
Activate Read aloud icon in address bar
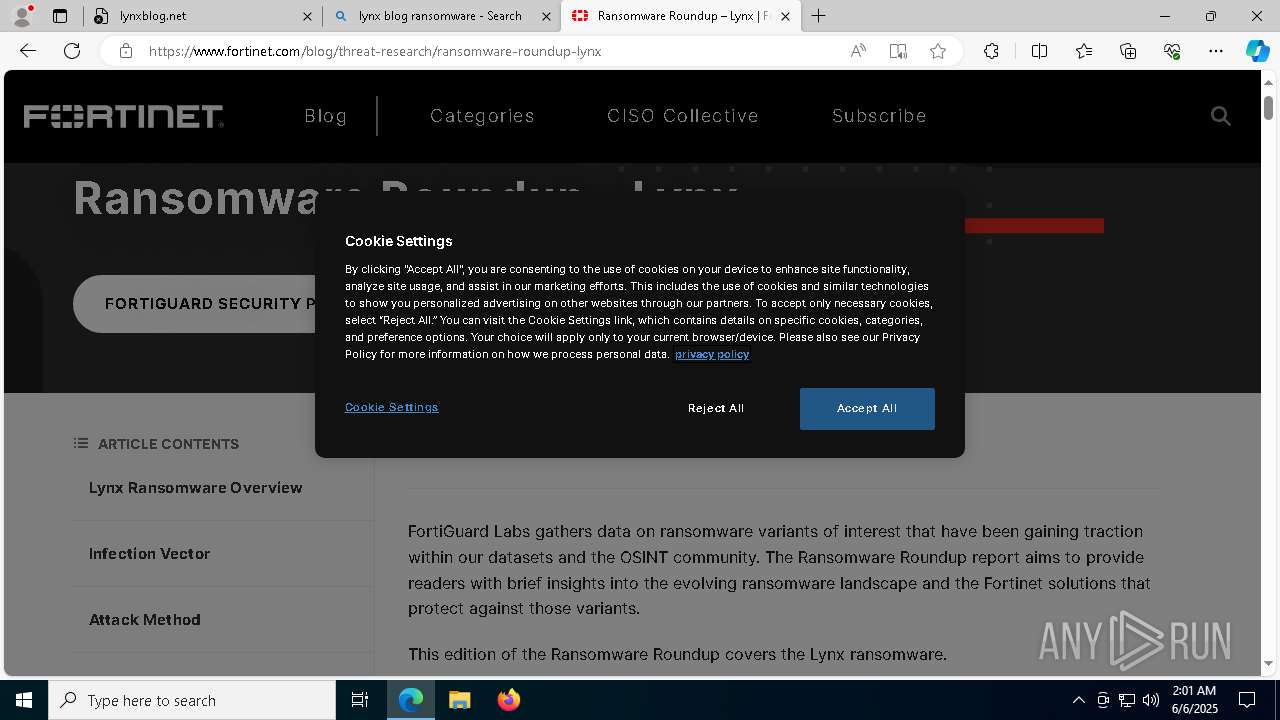pyautogui.click(x=858, y=51)
